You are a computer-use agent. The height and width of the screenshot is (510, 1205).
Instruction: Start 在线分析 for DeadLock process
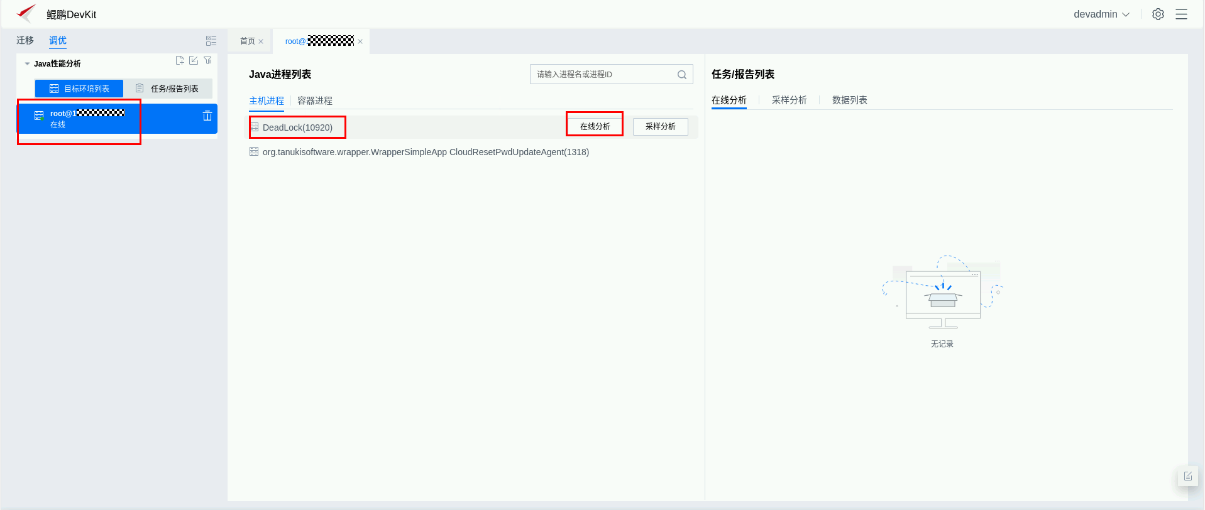pos(595,127)
